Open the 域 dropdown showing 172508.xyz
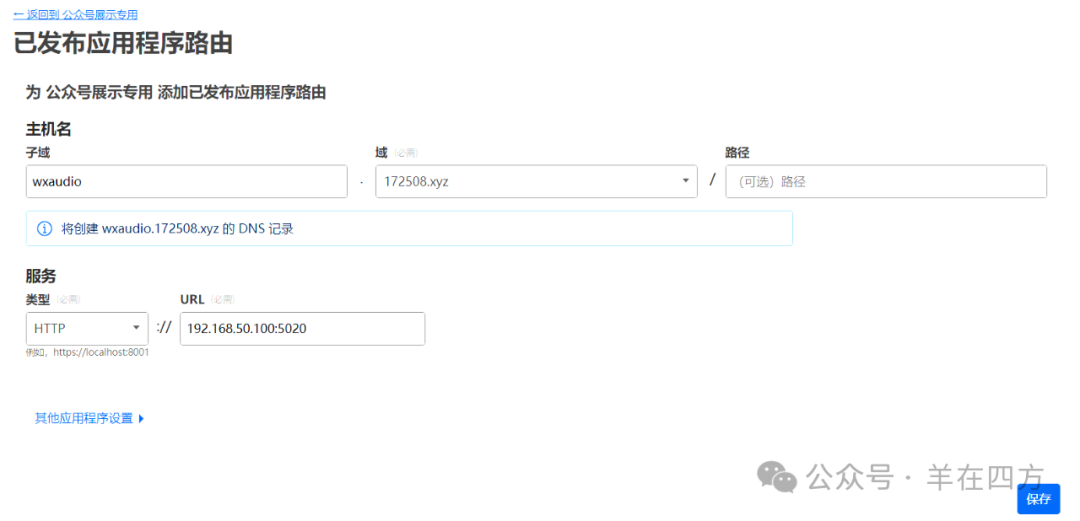The height and width of the screenshot is (521, 1080). click(535, 182)
